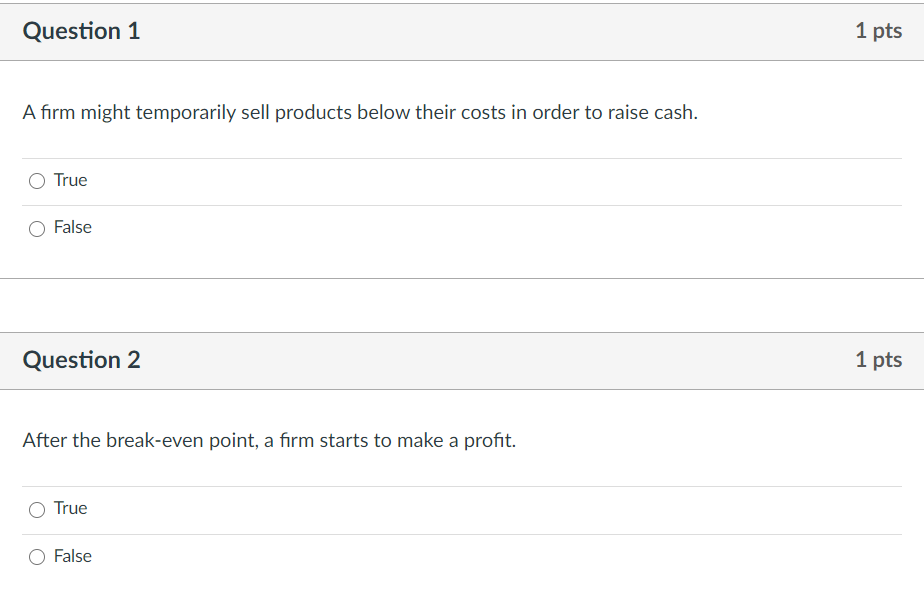Image resolution: width=924 pixels, height=602 pixels.
Task: Click the True text label in Question 2
Action: pyautogui.click(x=70, y=509)
